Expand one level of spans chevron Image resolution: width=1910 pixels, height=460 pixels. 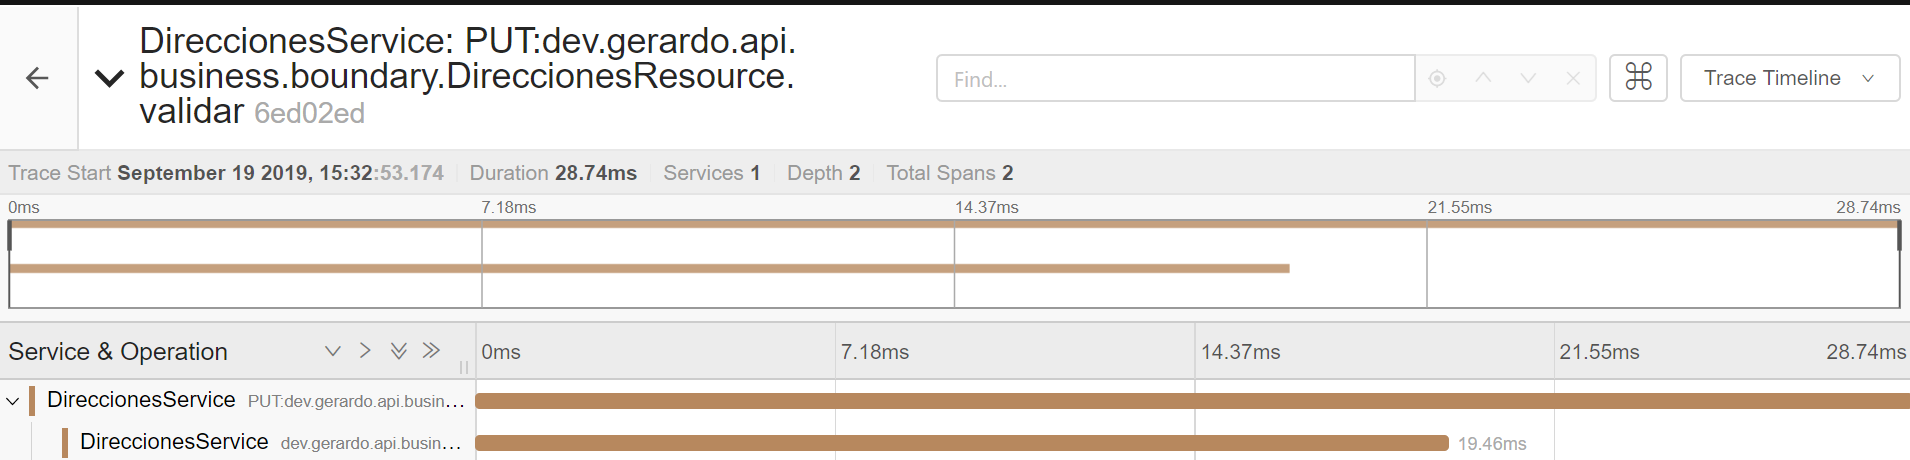[333, 351]
